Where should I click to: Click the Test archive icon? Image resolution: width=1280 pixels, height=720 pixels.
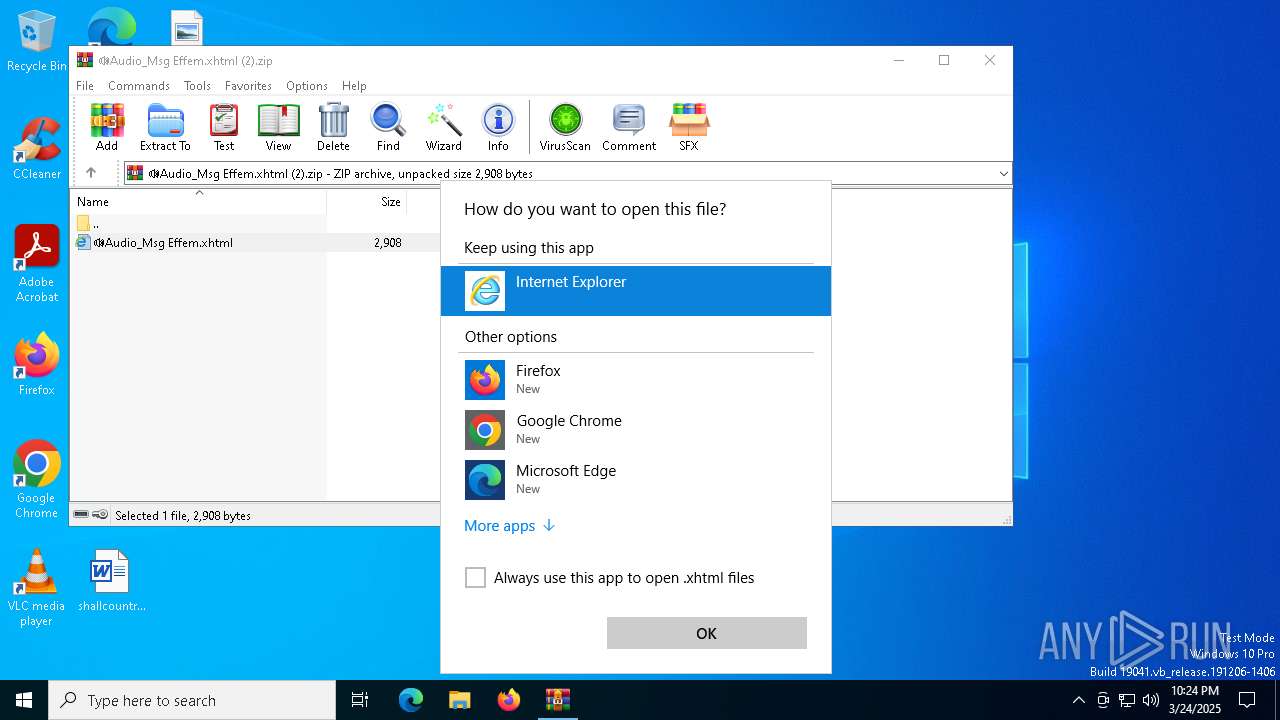click(x=224, y=127)
